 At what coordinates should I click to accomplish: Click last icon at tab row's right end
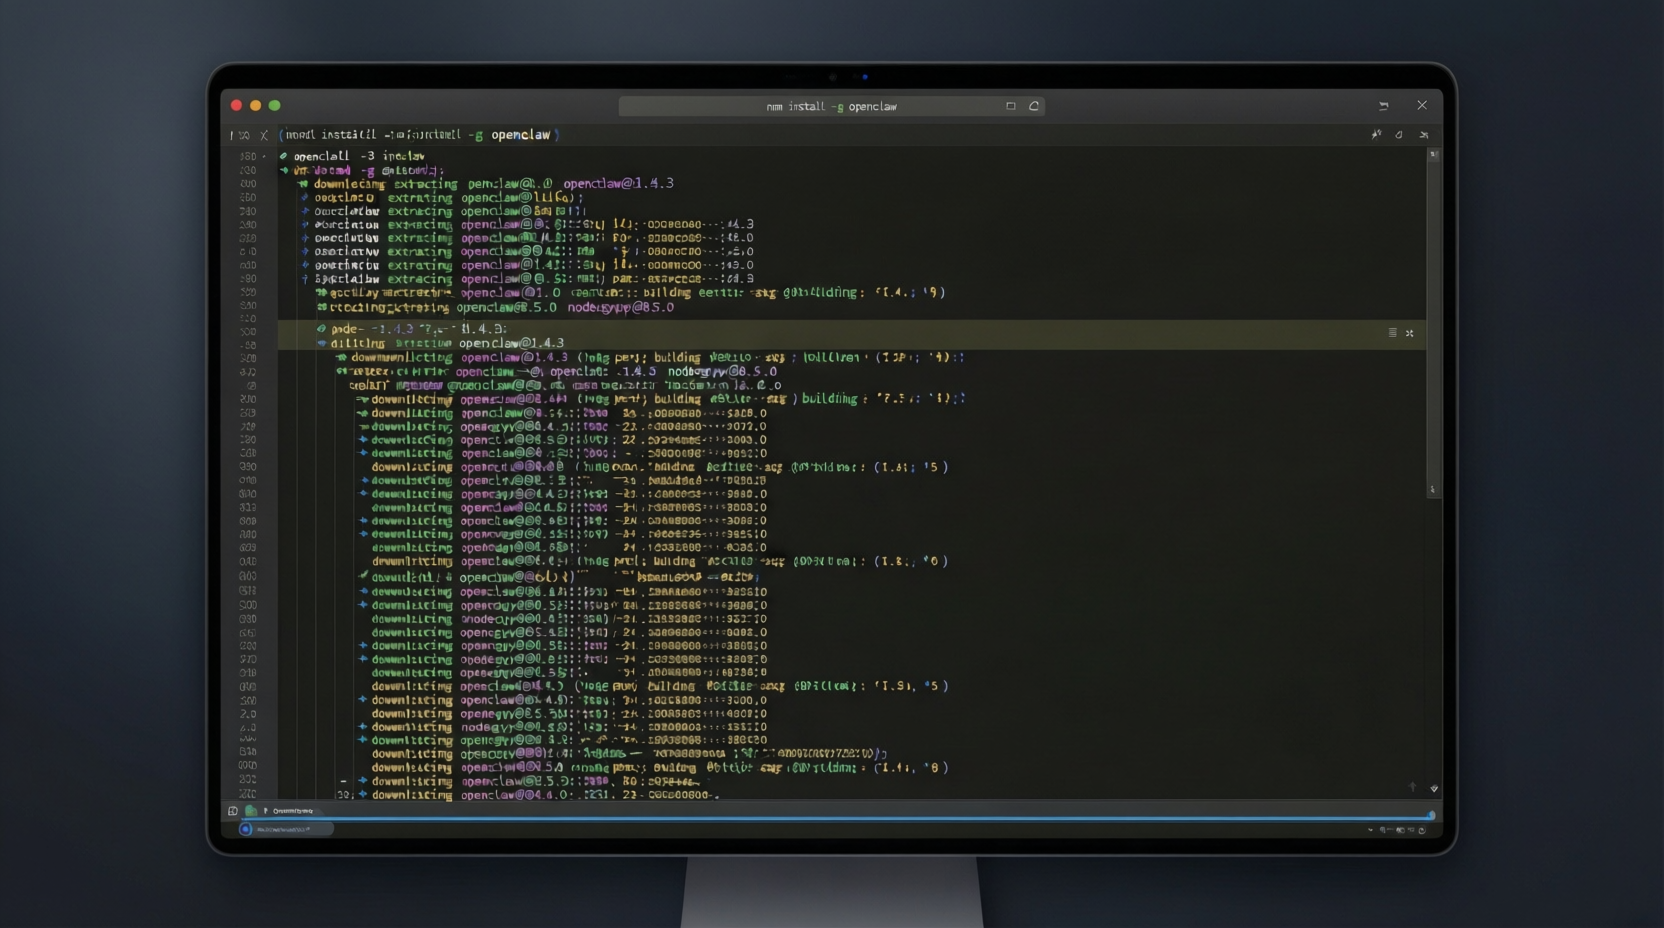tap(1424, 134)
